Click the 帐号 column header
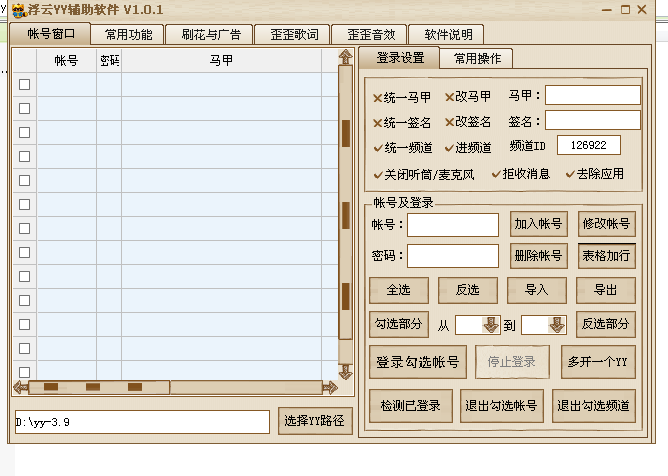Screen dimensions: 668x476 [x=66, y=61]
